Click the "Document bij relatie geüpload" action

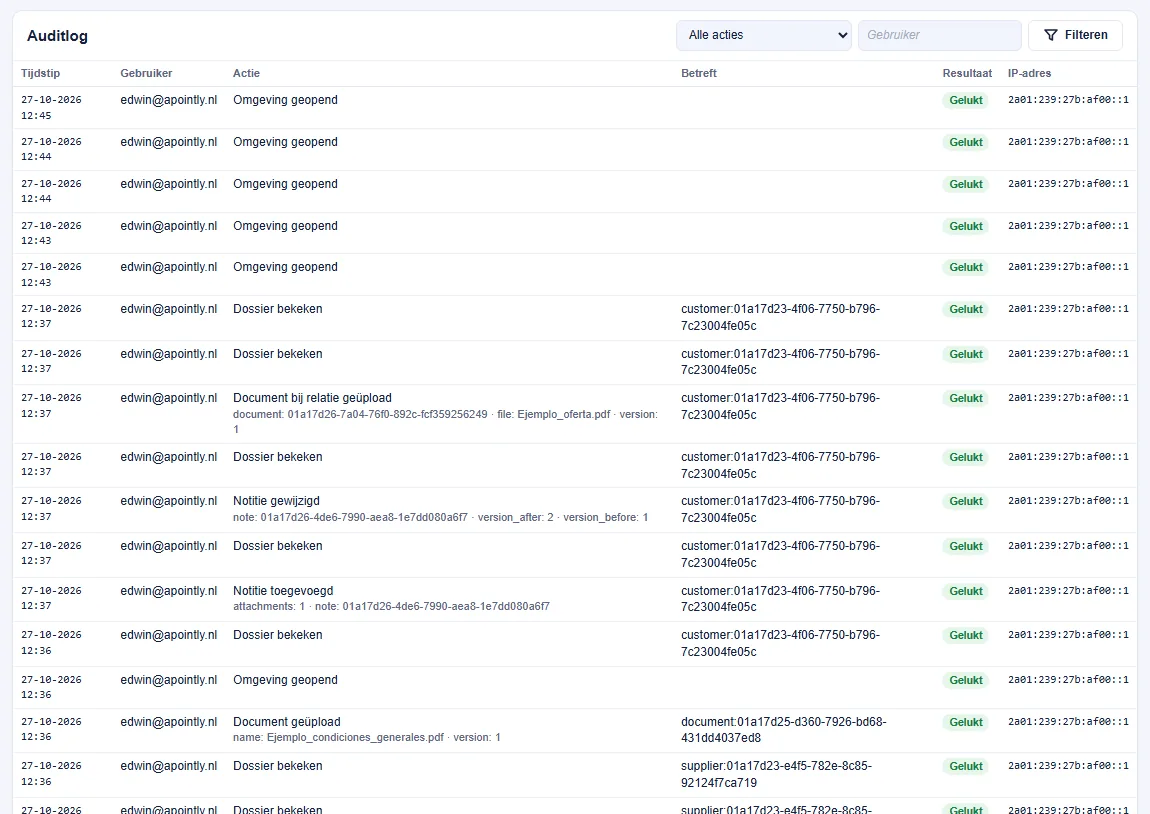coord(312,398)
